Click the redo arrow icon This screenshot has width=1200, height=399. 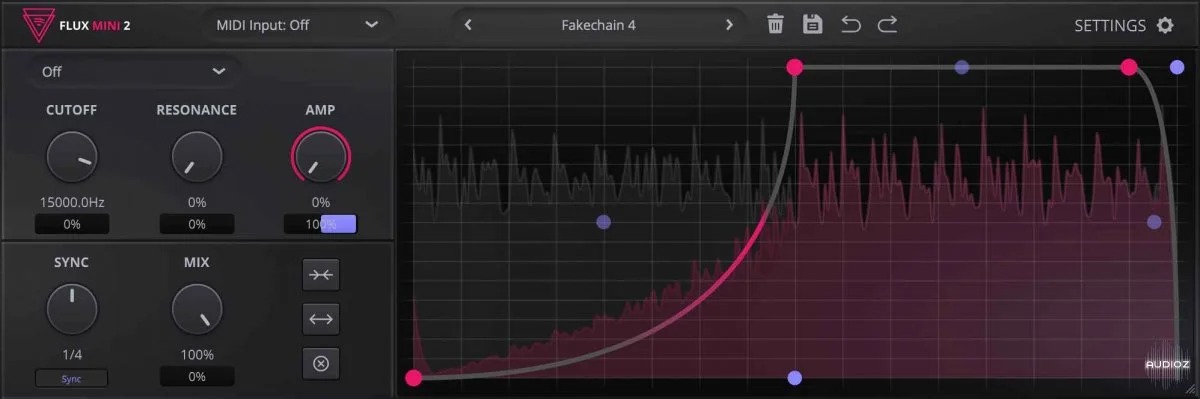click(887, 24)
